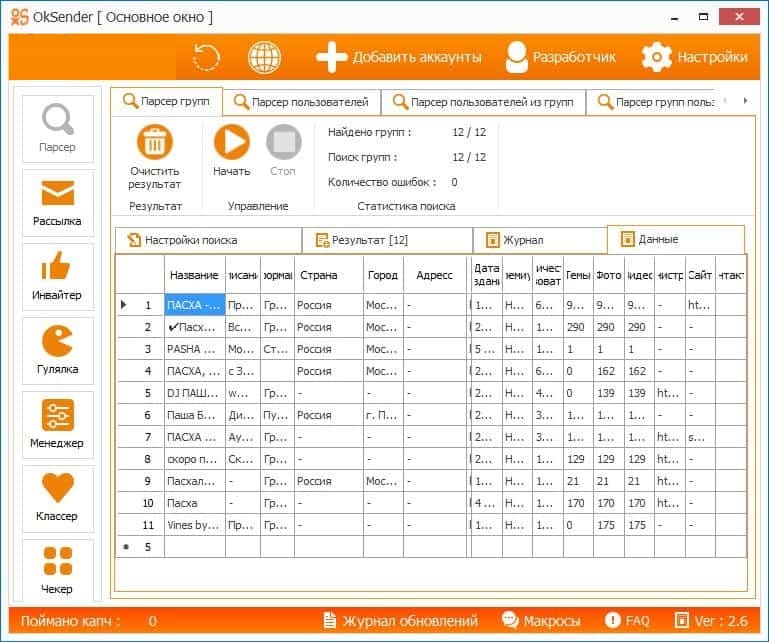Switch to Парсер пользователей из групп tab

click(484, 102)
